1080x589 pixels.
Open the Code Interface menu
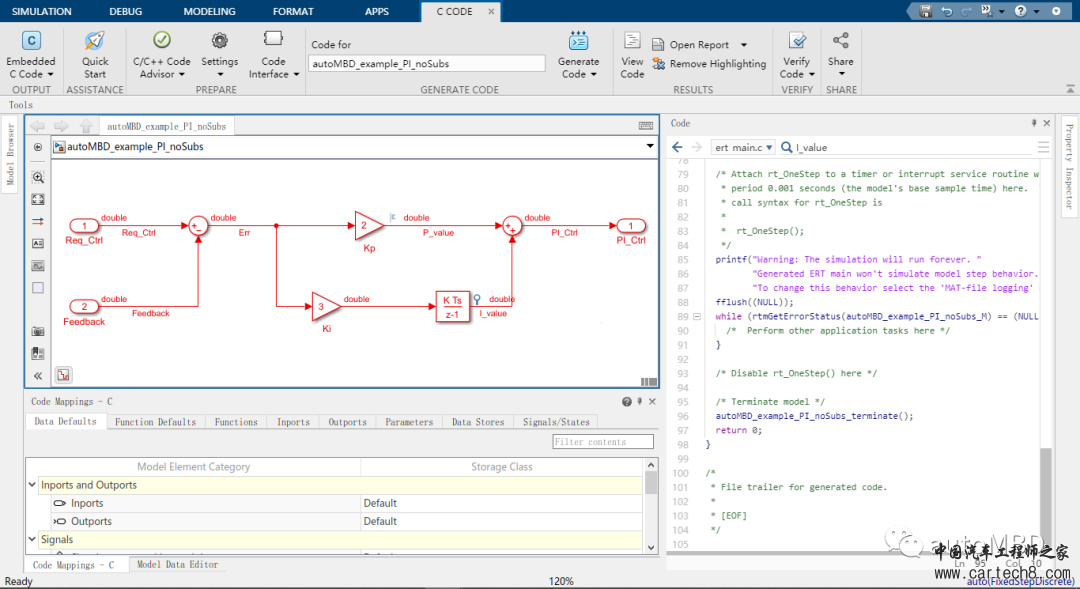click(273, 55)
